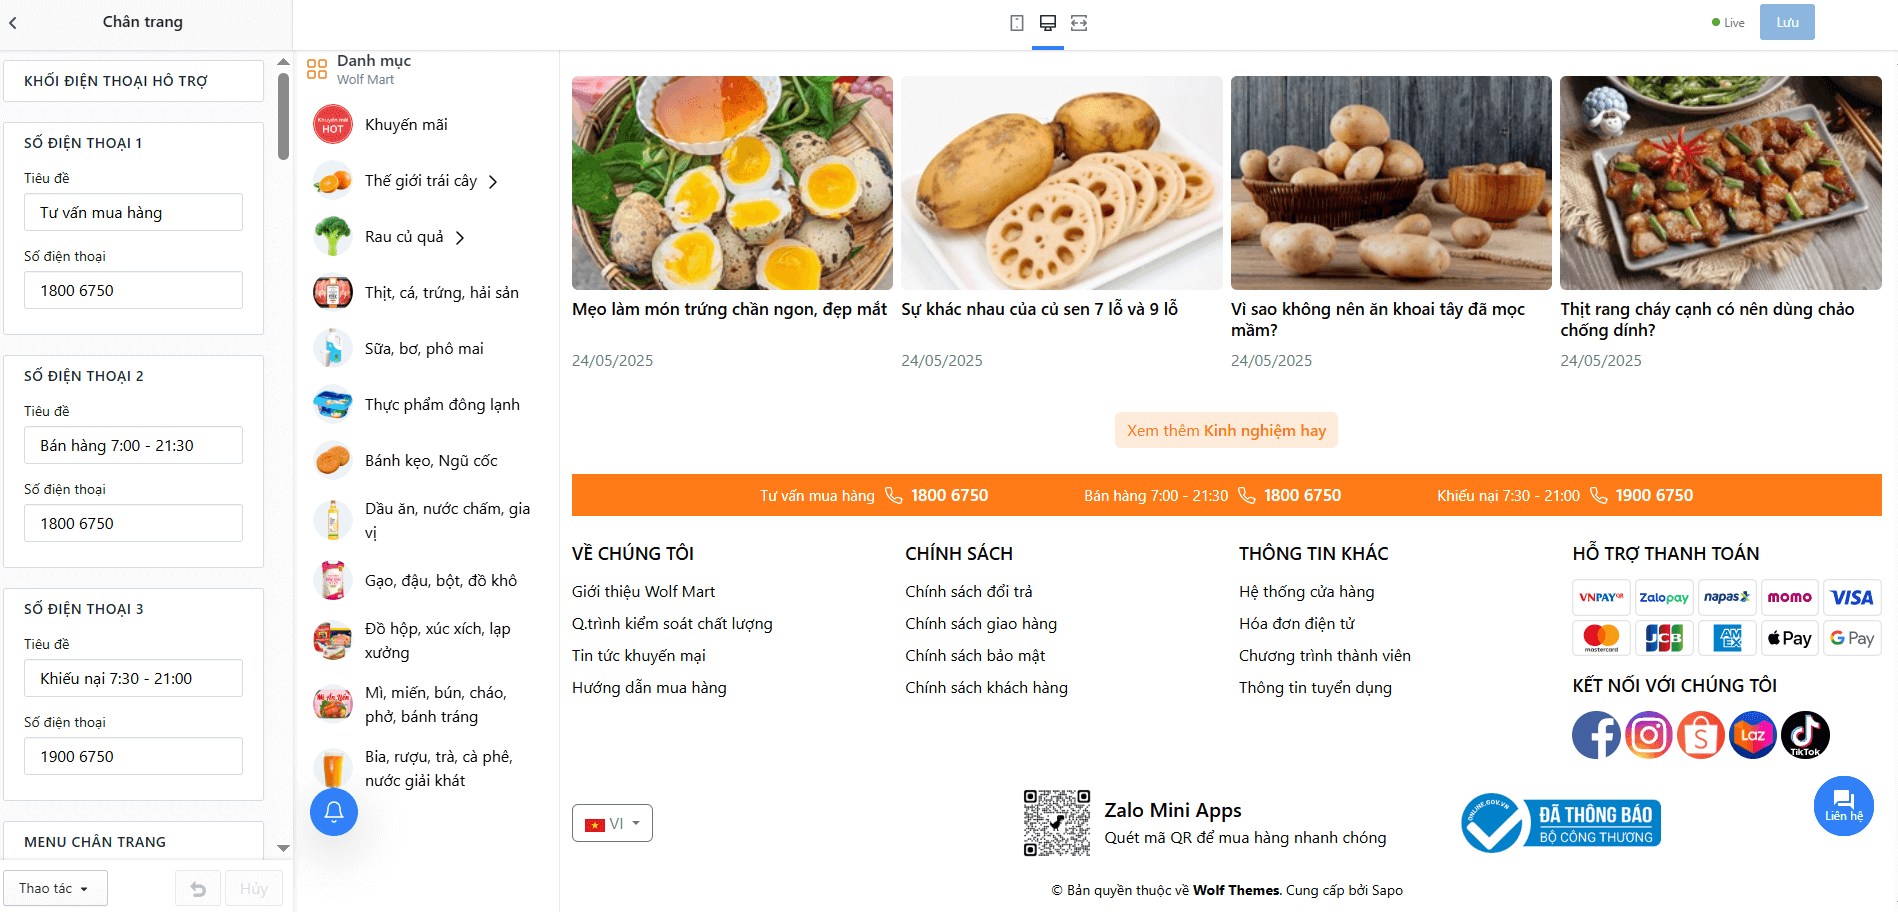Select the Khuyến mãi category
Screen dimensions: 1898x912
[x=406, y=125]
